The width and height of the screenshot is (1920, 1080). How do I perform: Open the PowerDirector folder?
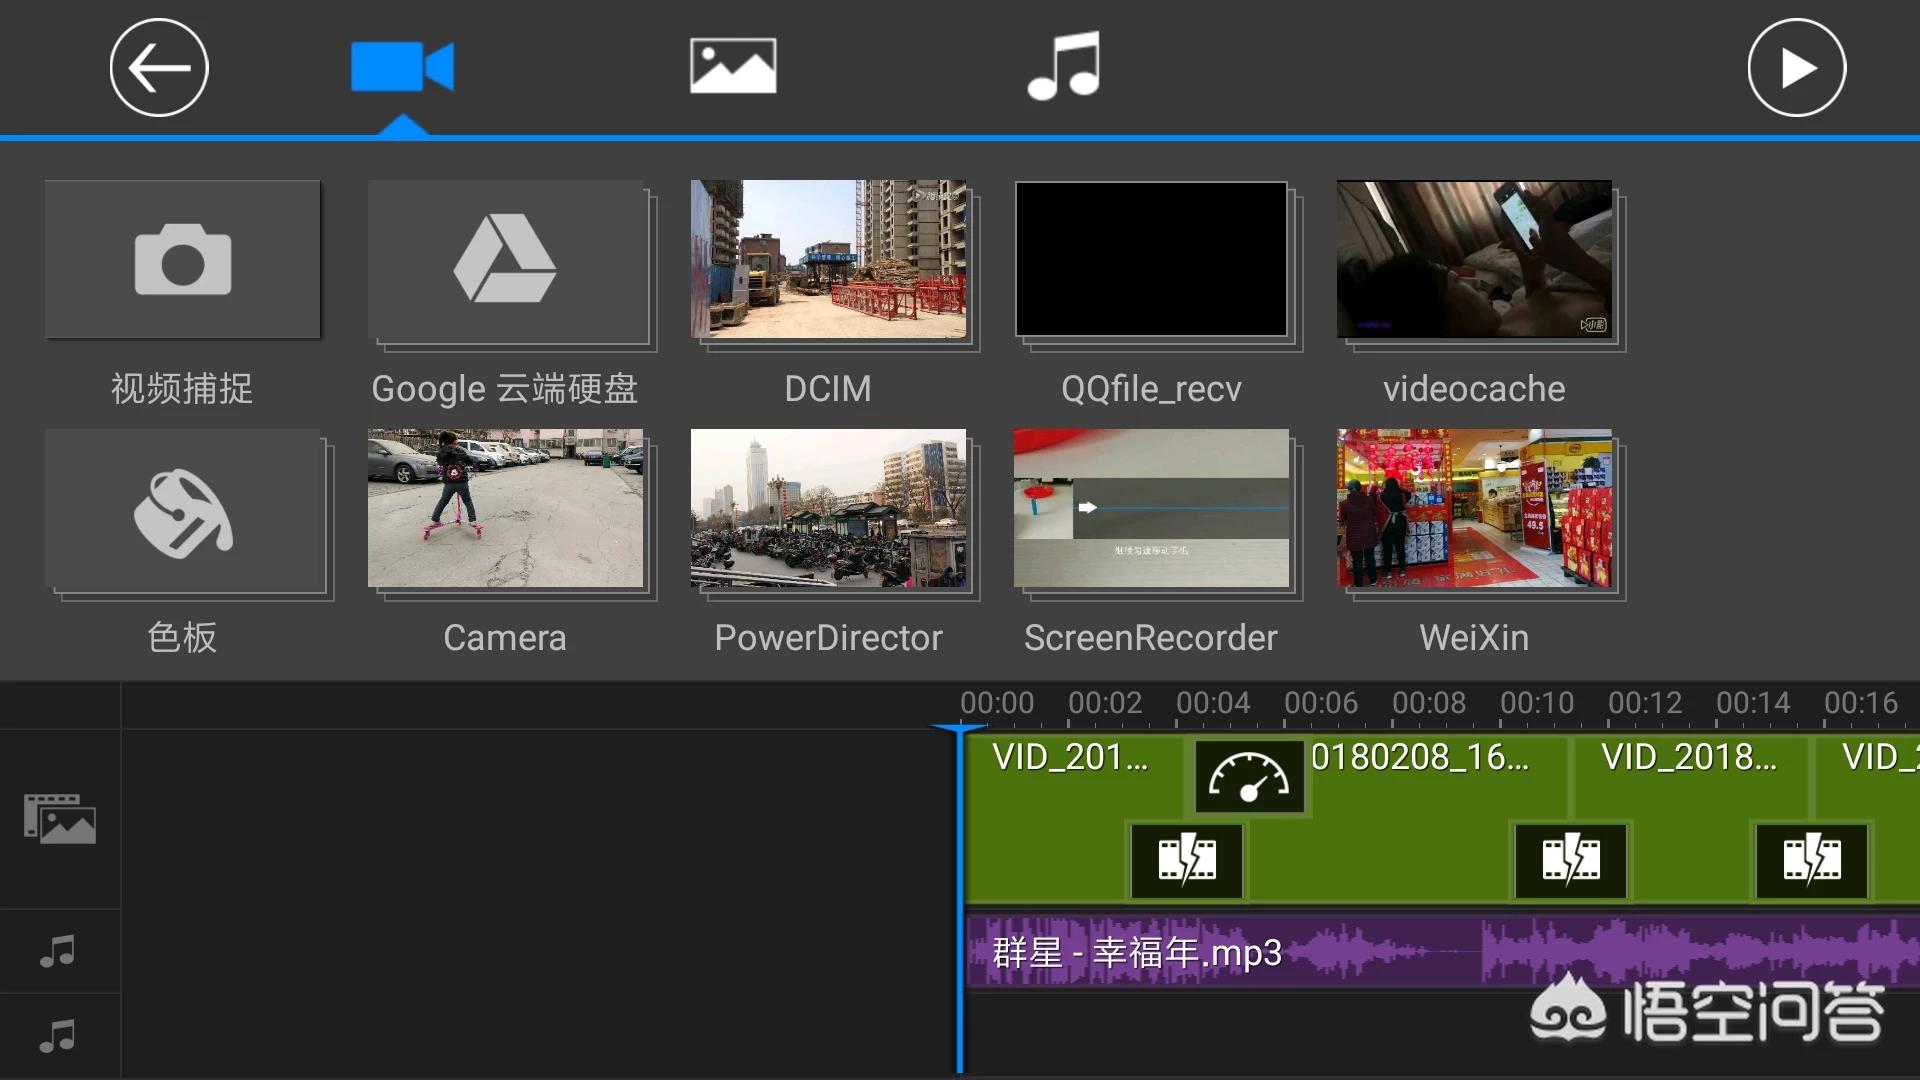[829, 509]
